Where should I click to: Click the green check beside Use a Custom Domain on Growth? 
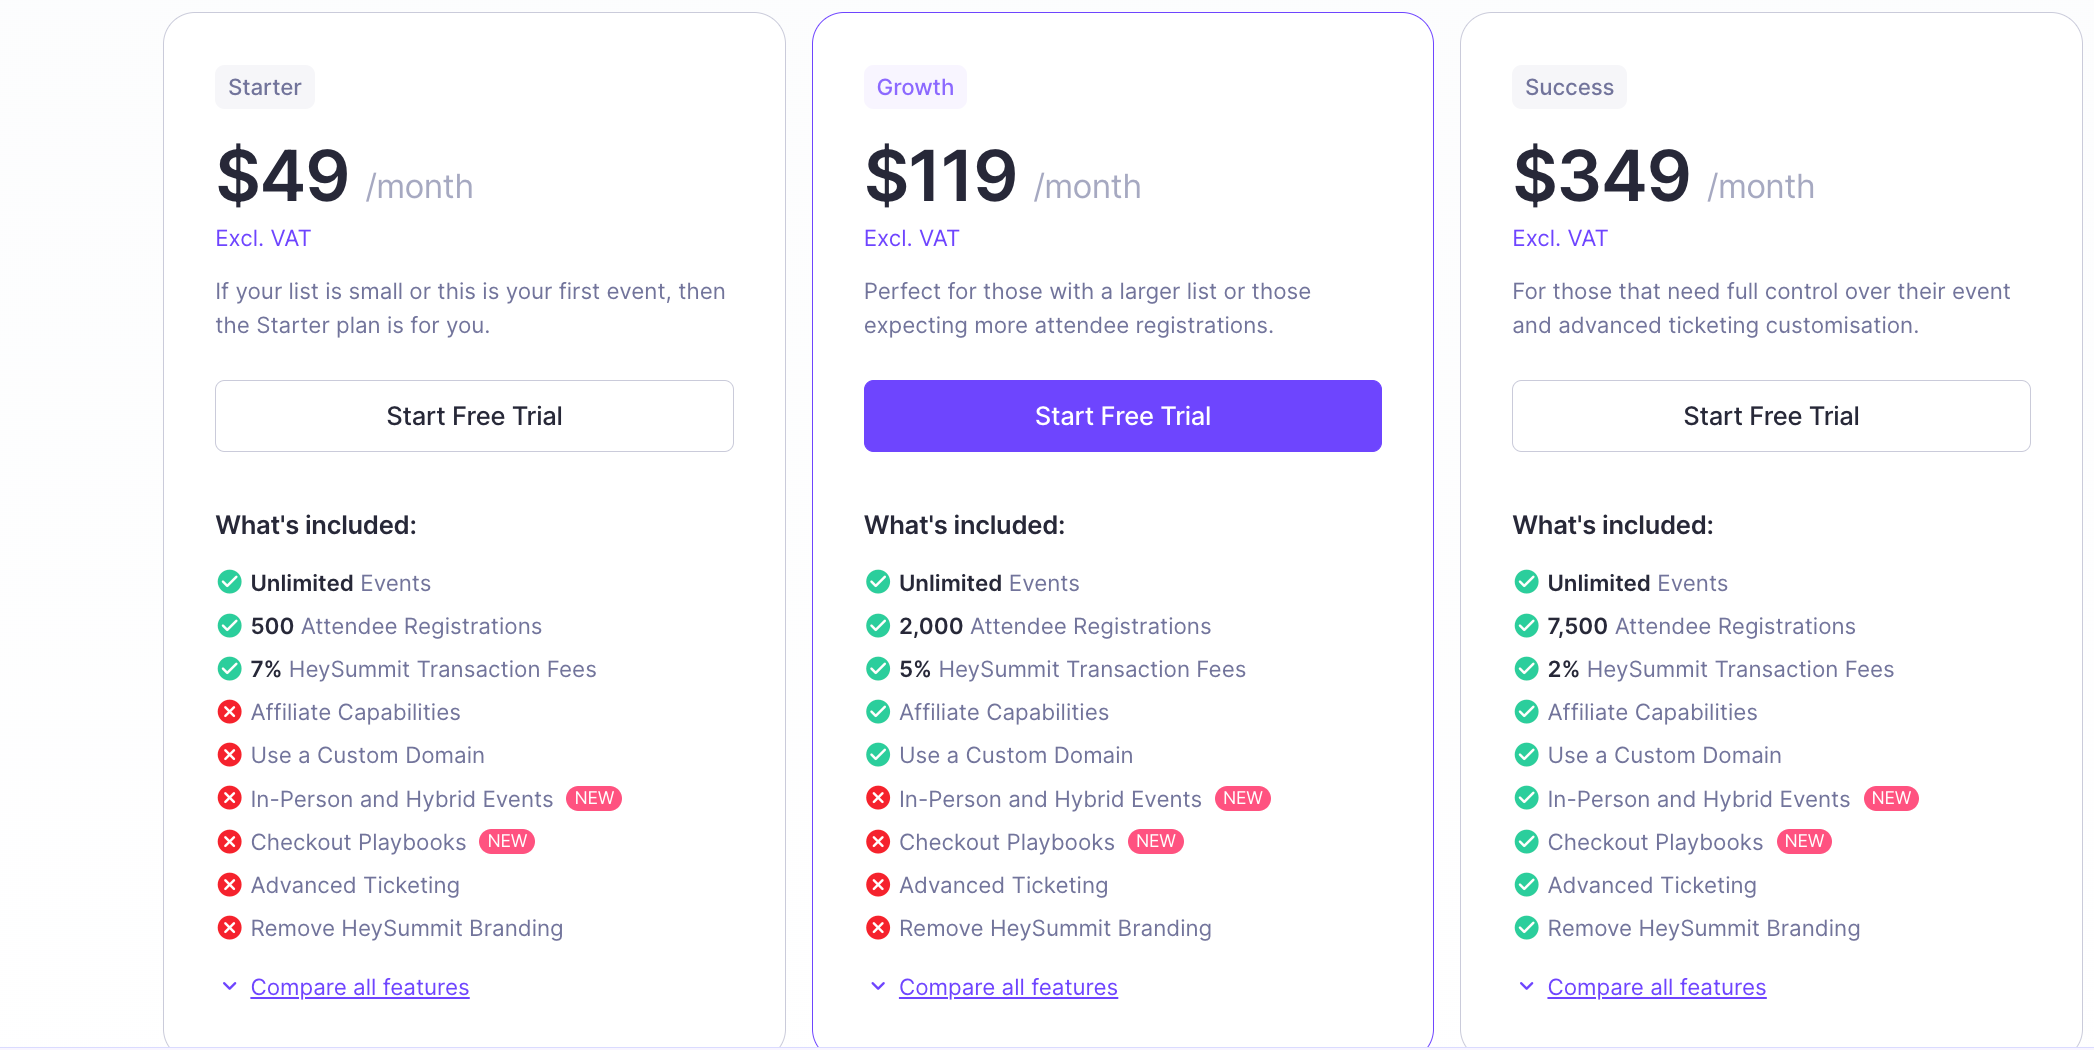click(x=878, y=754)
